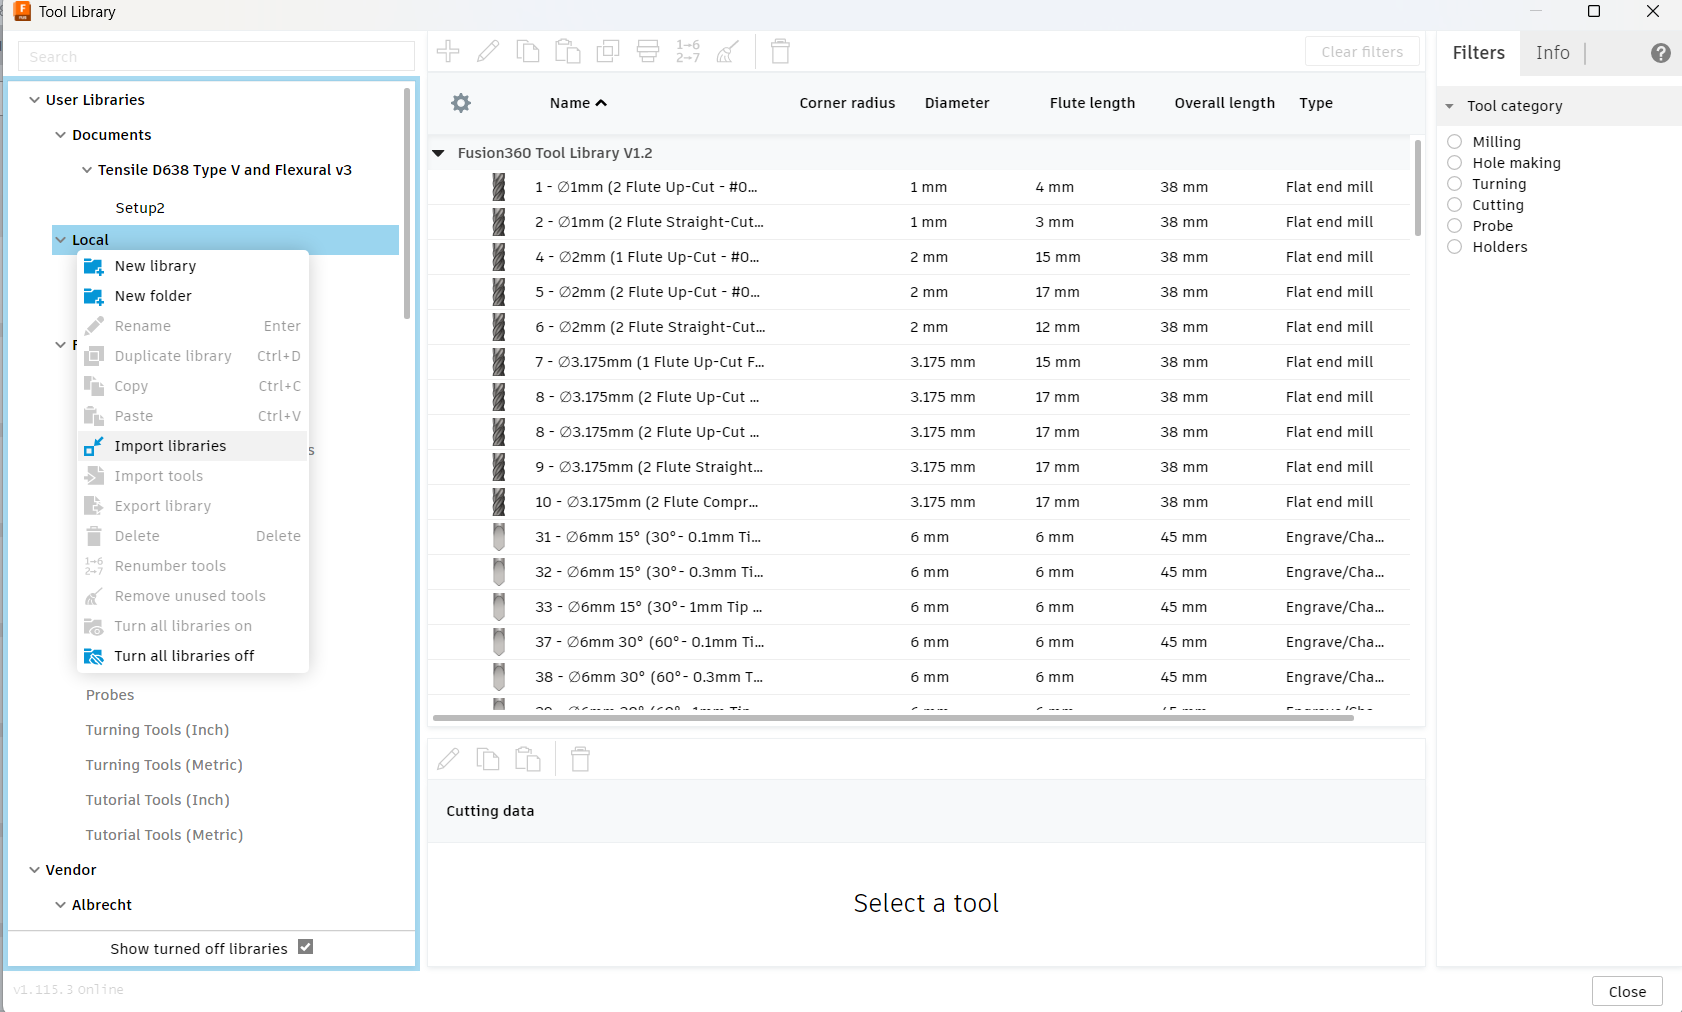Screen dimensions: 1682x1012
Task: Click the cutting data paste icon
Action: tap(528, 759)
